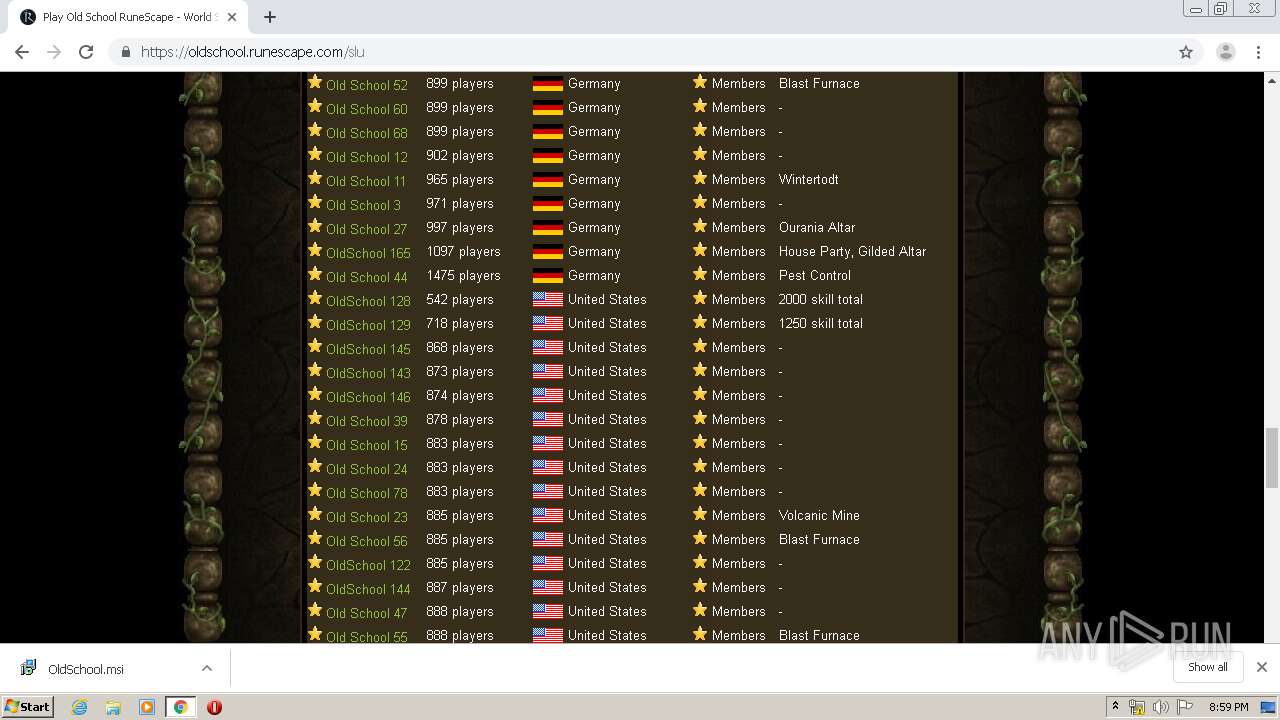
Task: Join world Old School 39
Action: tap(366, 421)
